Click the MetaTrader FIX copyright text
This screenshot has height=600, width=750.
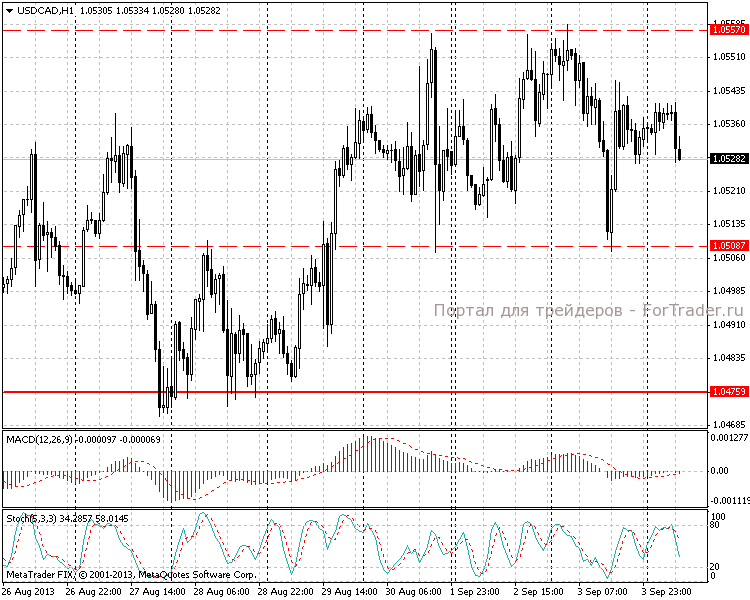click(x=132, y=575)
